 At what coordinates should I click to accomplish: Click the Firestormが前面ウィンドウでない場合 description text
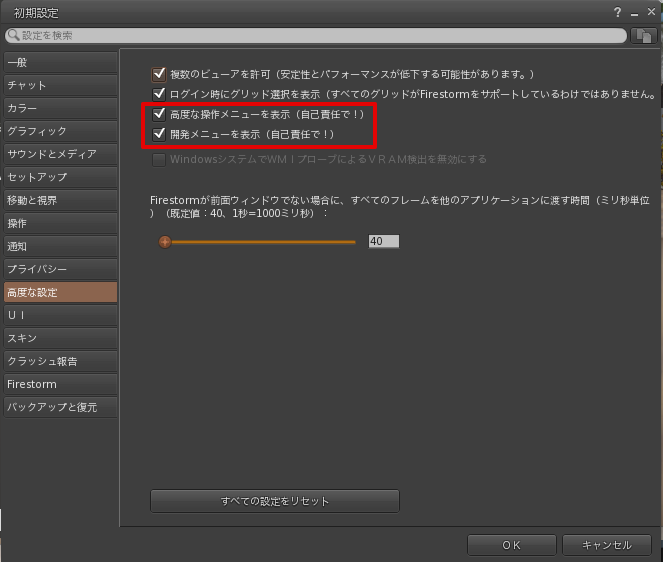[x=400, y=206]
